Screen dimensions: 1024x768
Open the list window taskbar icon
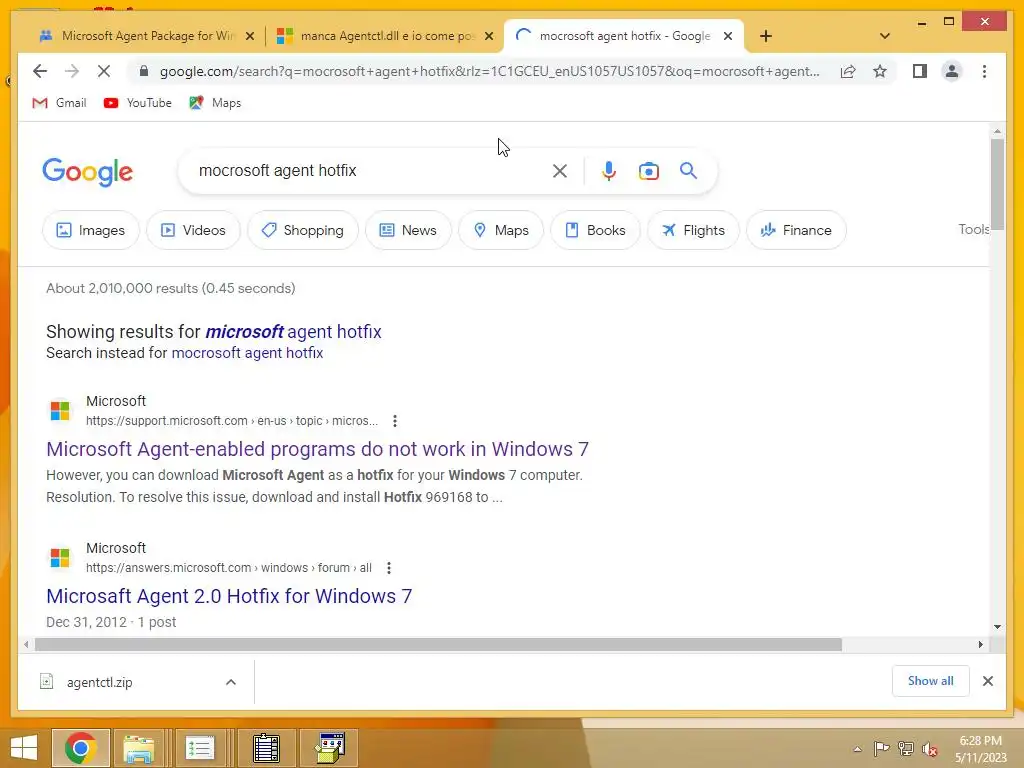pyautogui.click(x=200, y=748)
